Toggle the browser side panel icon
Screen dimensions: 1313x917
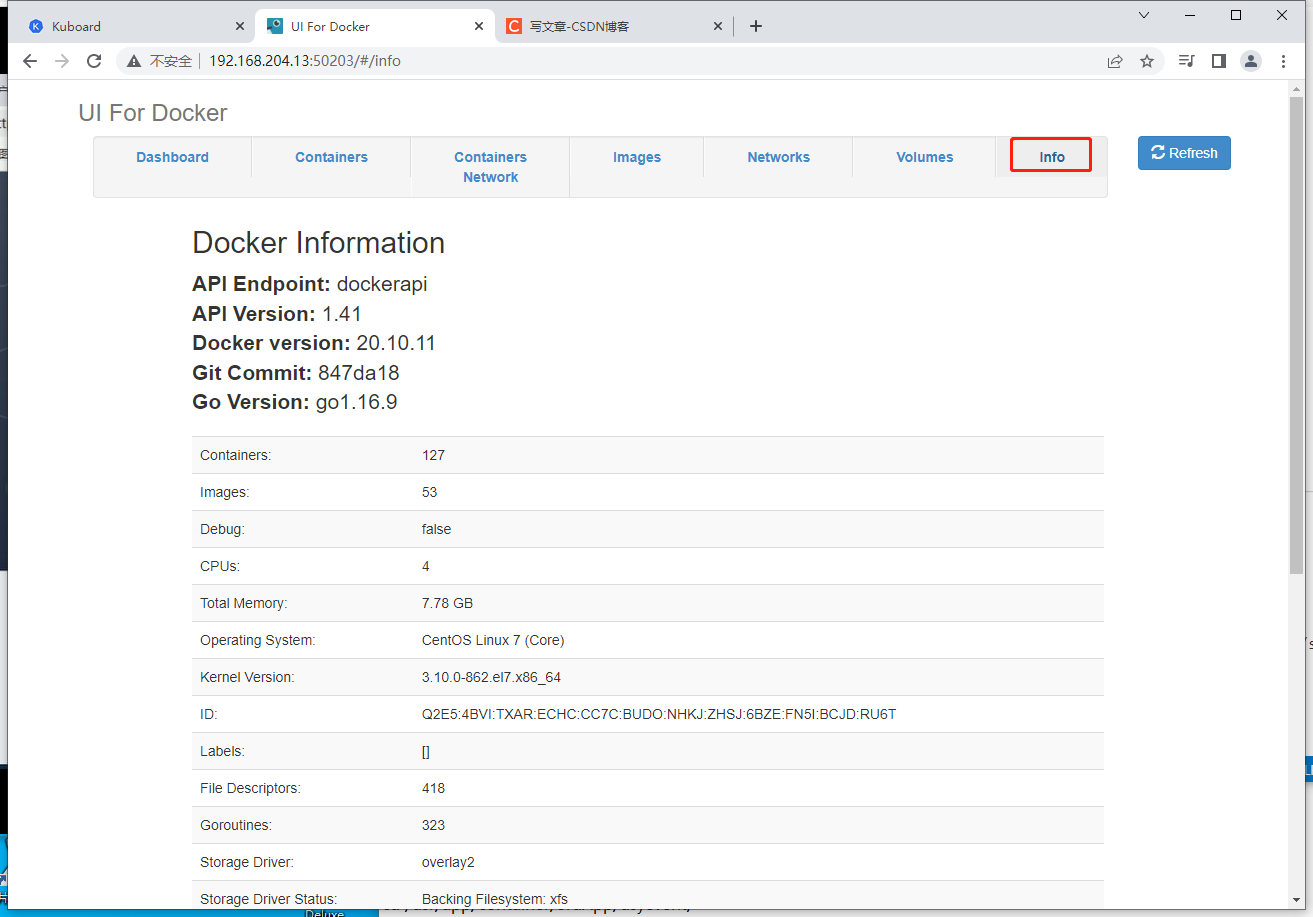click(1218, 61)
